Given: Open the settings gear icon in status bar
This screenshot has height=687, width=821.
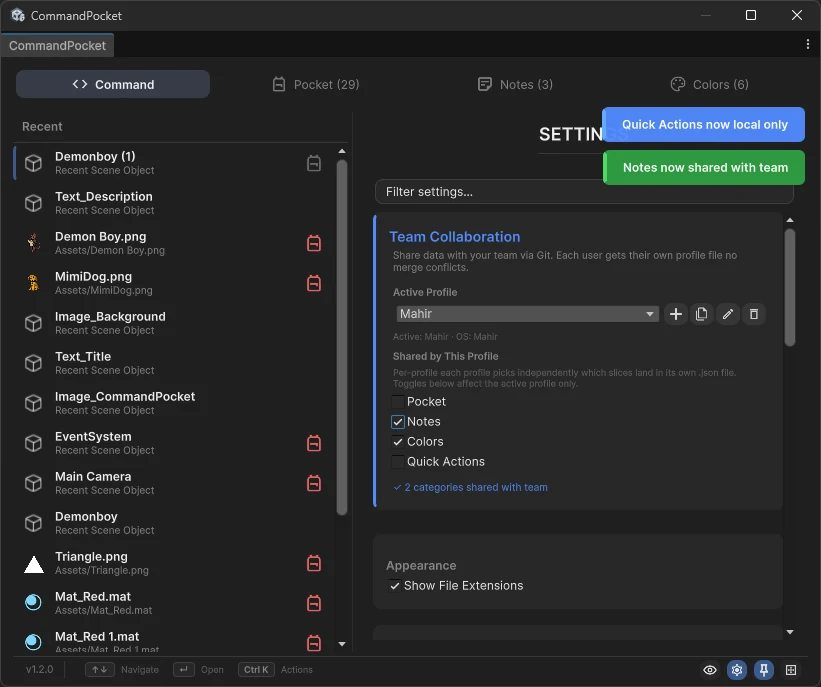Looking at the screenshot, I should click(x=737, y=670).
